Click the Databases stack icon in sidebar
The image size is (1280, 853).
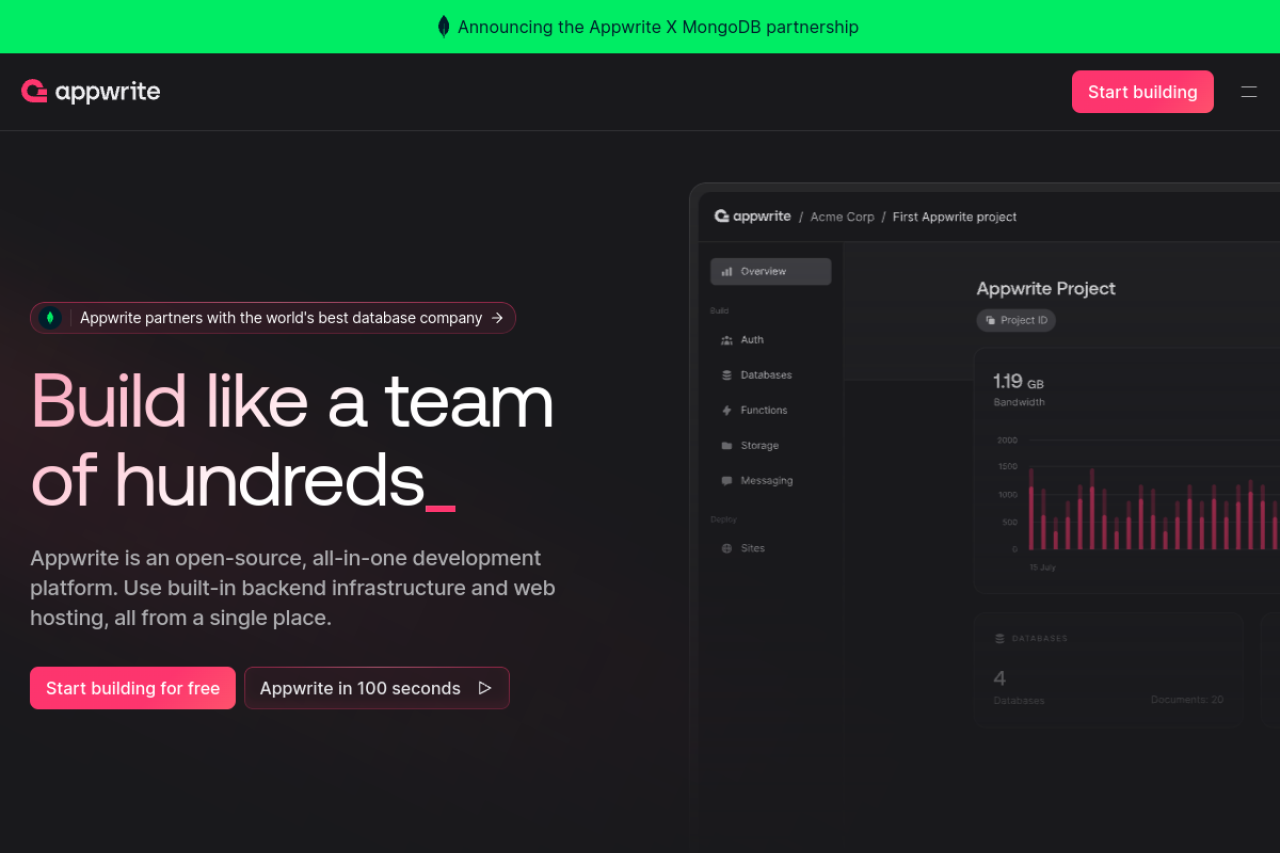(x=727, y=375)
